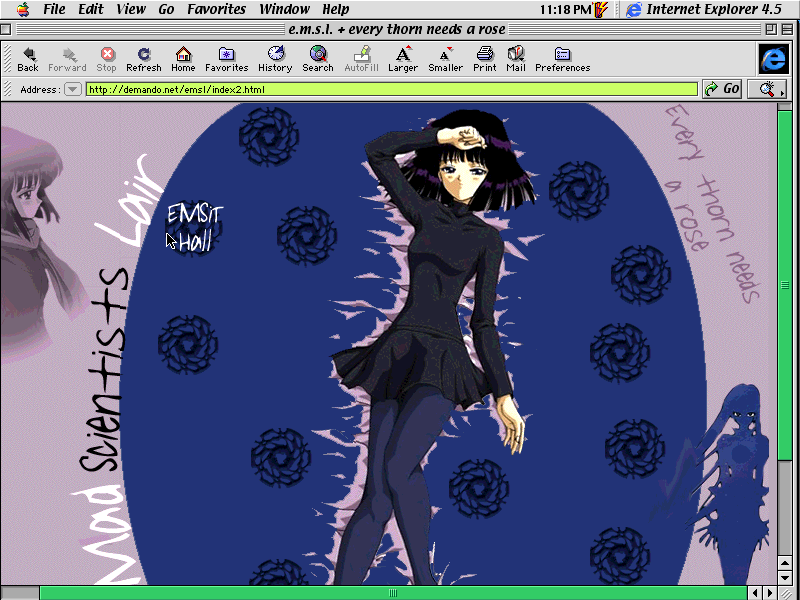
Task: Open the Window menu
Action: (284, 10)
